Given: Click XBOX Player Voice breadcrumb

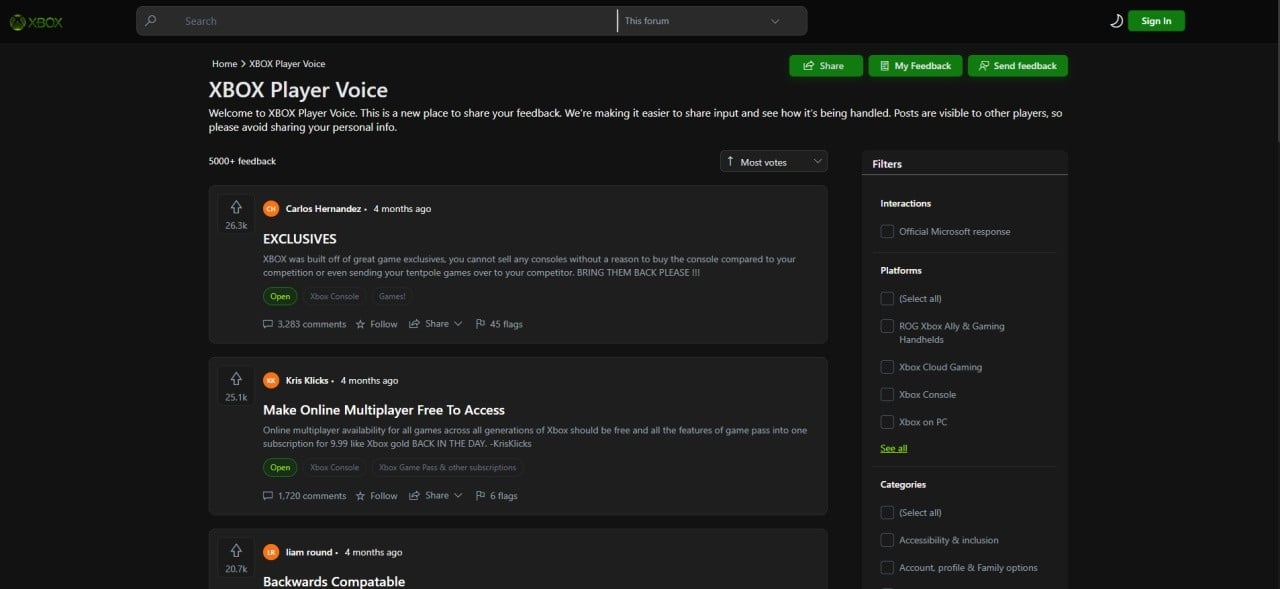Looking at the screenshot, I should pos(287,64).
